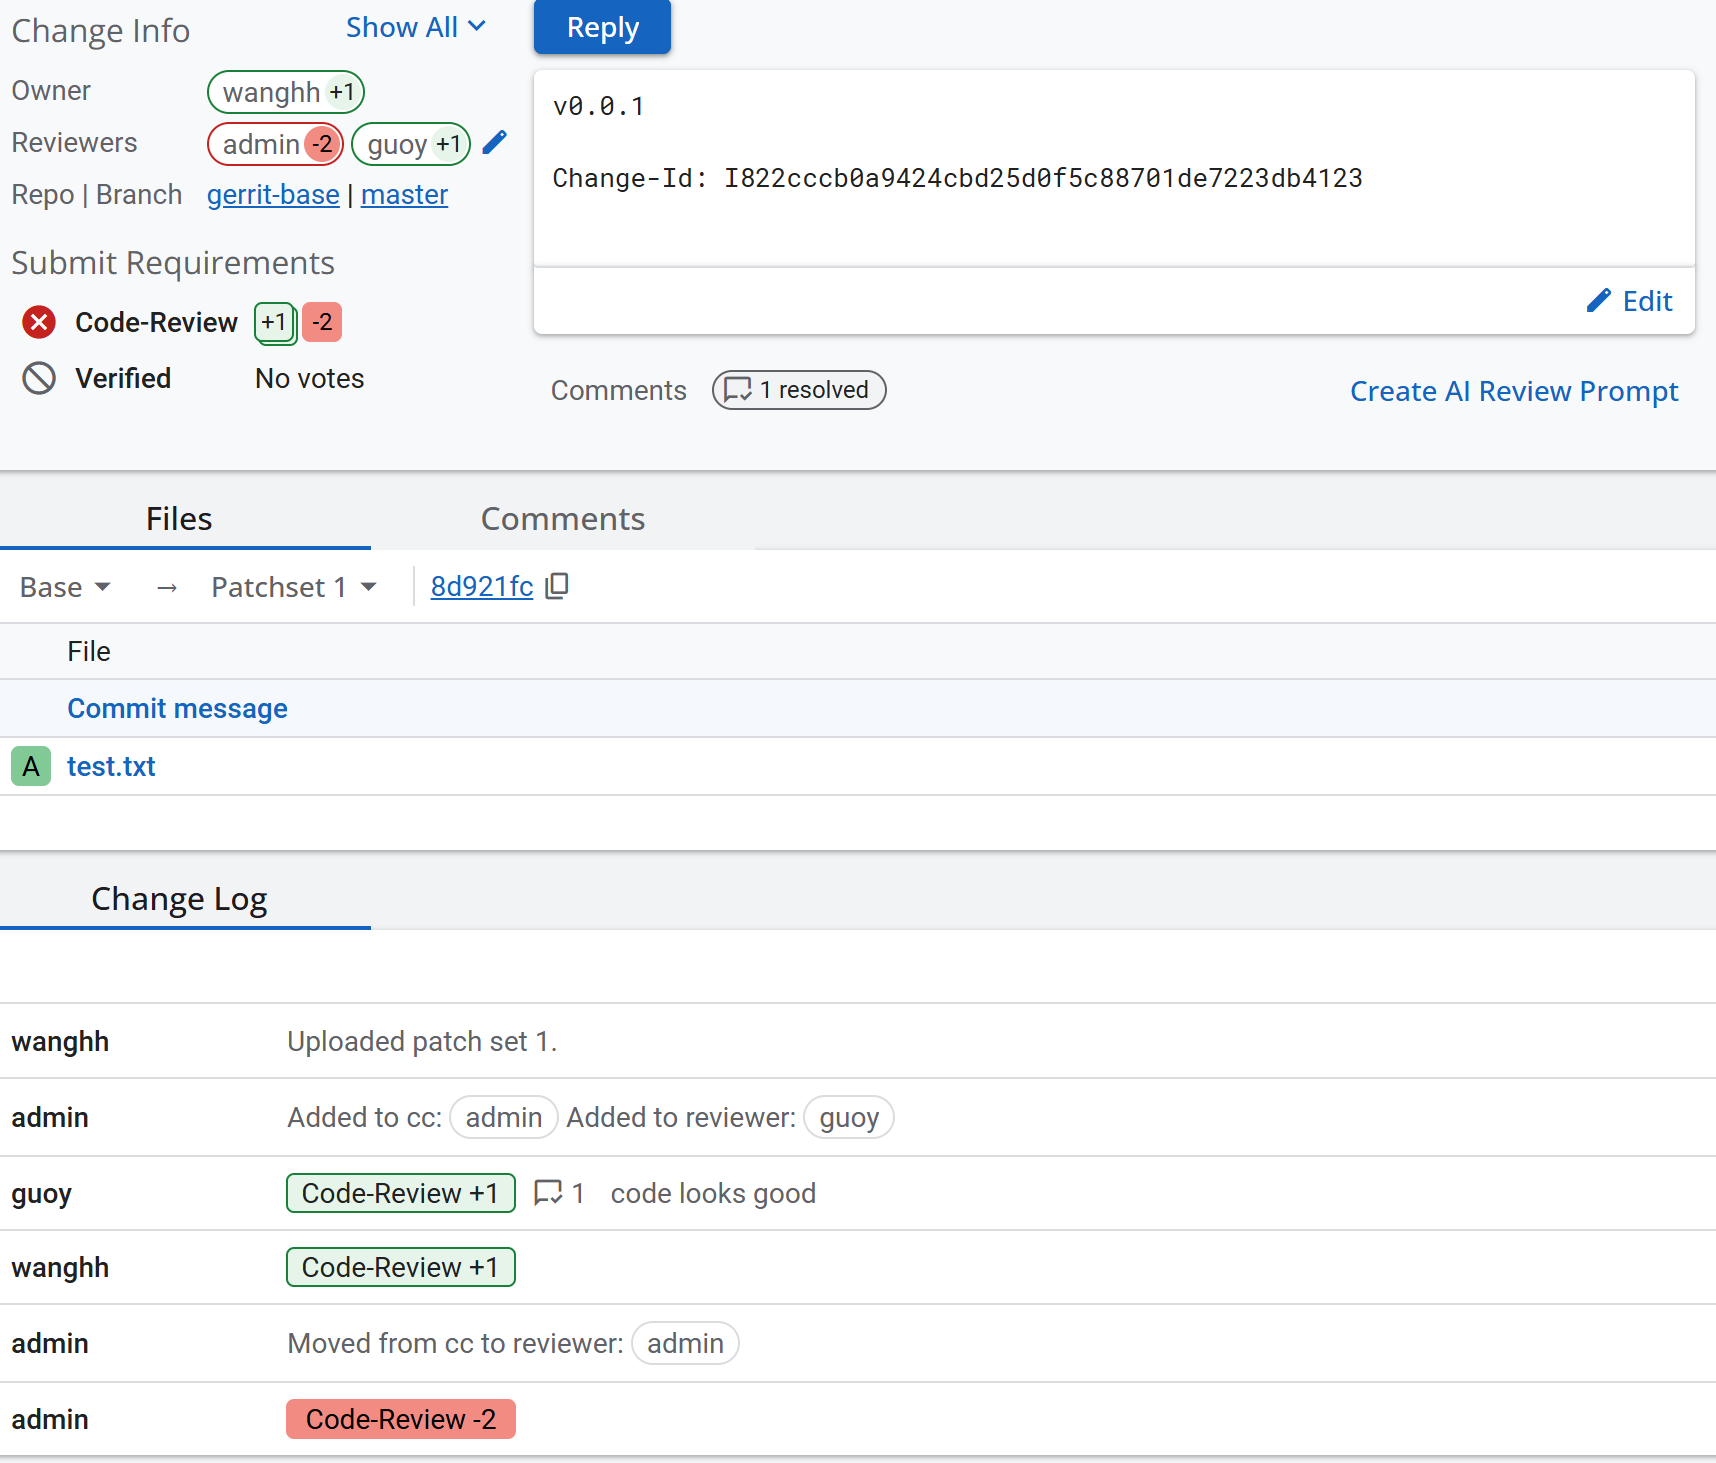Open the gerrit-base repo link

(273, 195)
